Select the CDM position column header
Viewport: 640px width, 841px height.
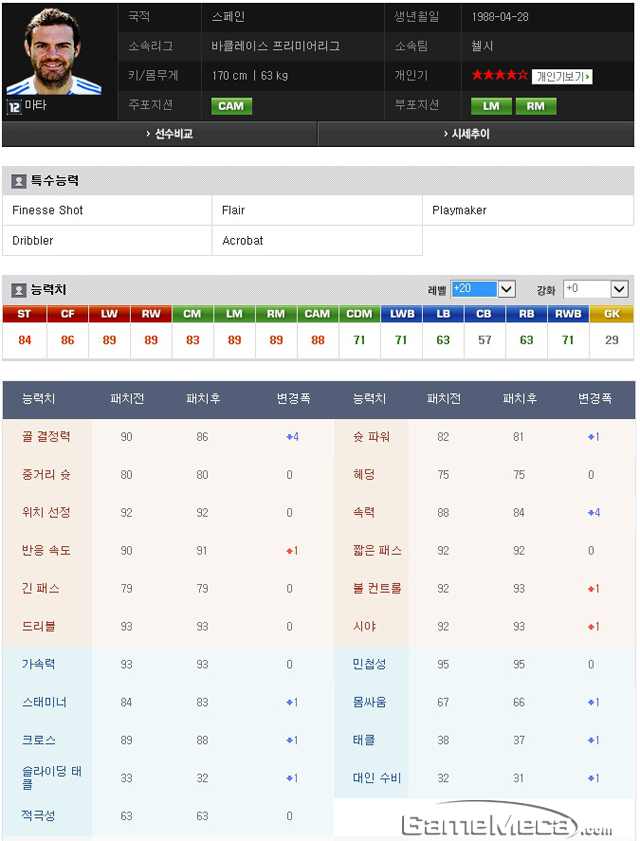pos(359,314)
